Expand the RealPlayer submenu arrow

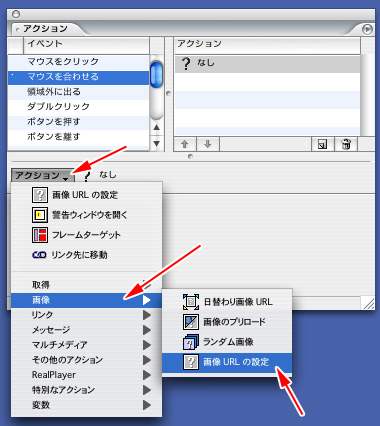tap(147, 375)
